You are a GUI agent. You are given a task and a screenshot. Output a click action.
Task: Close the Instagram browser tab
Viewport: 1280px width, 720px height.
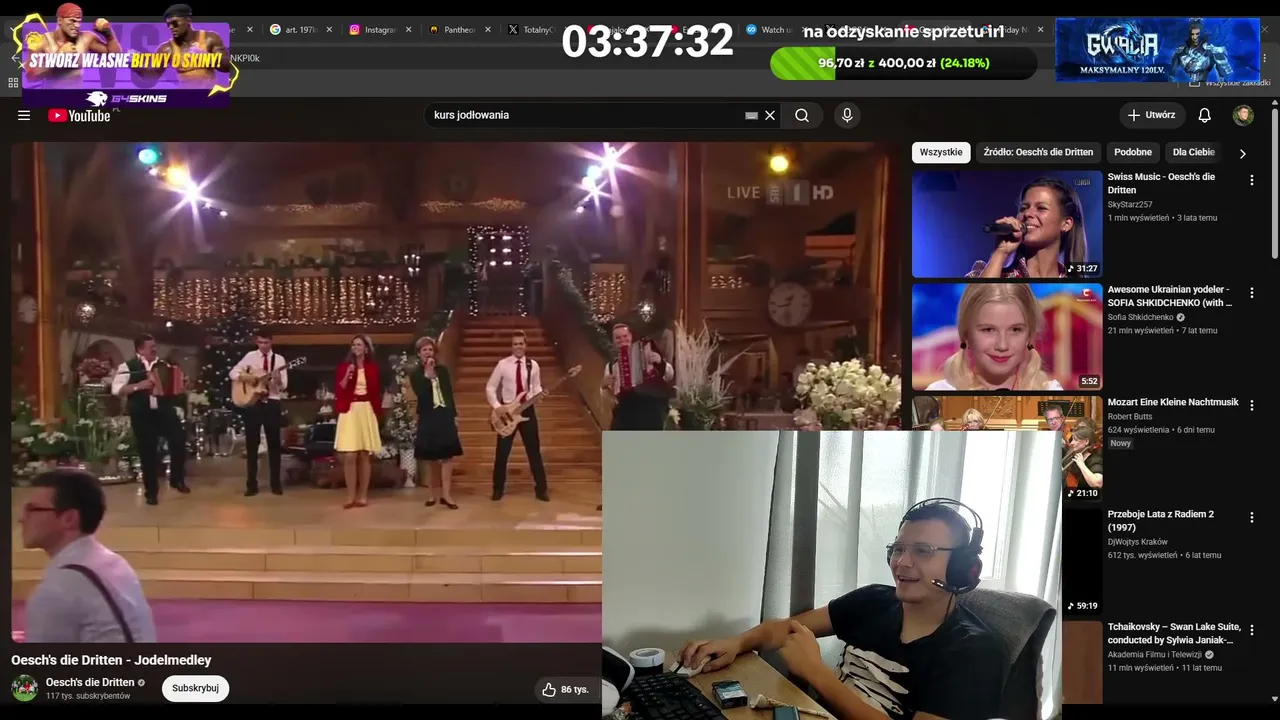tap(408, 30)
